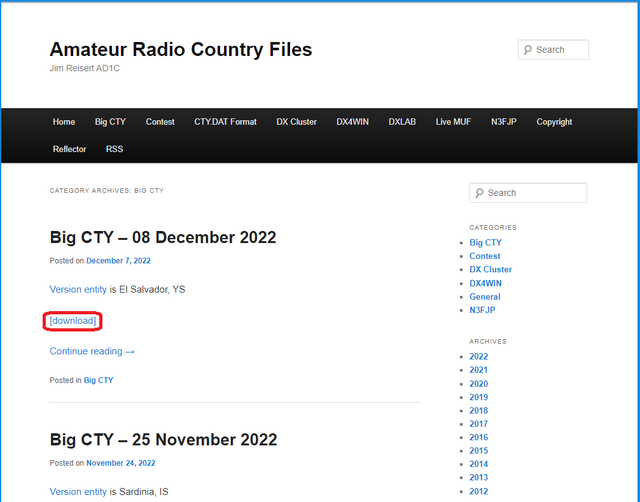Screen dimensions: 640x502
Task: Select N3FJP under Categories
Action: 482,310
